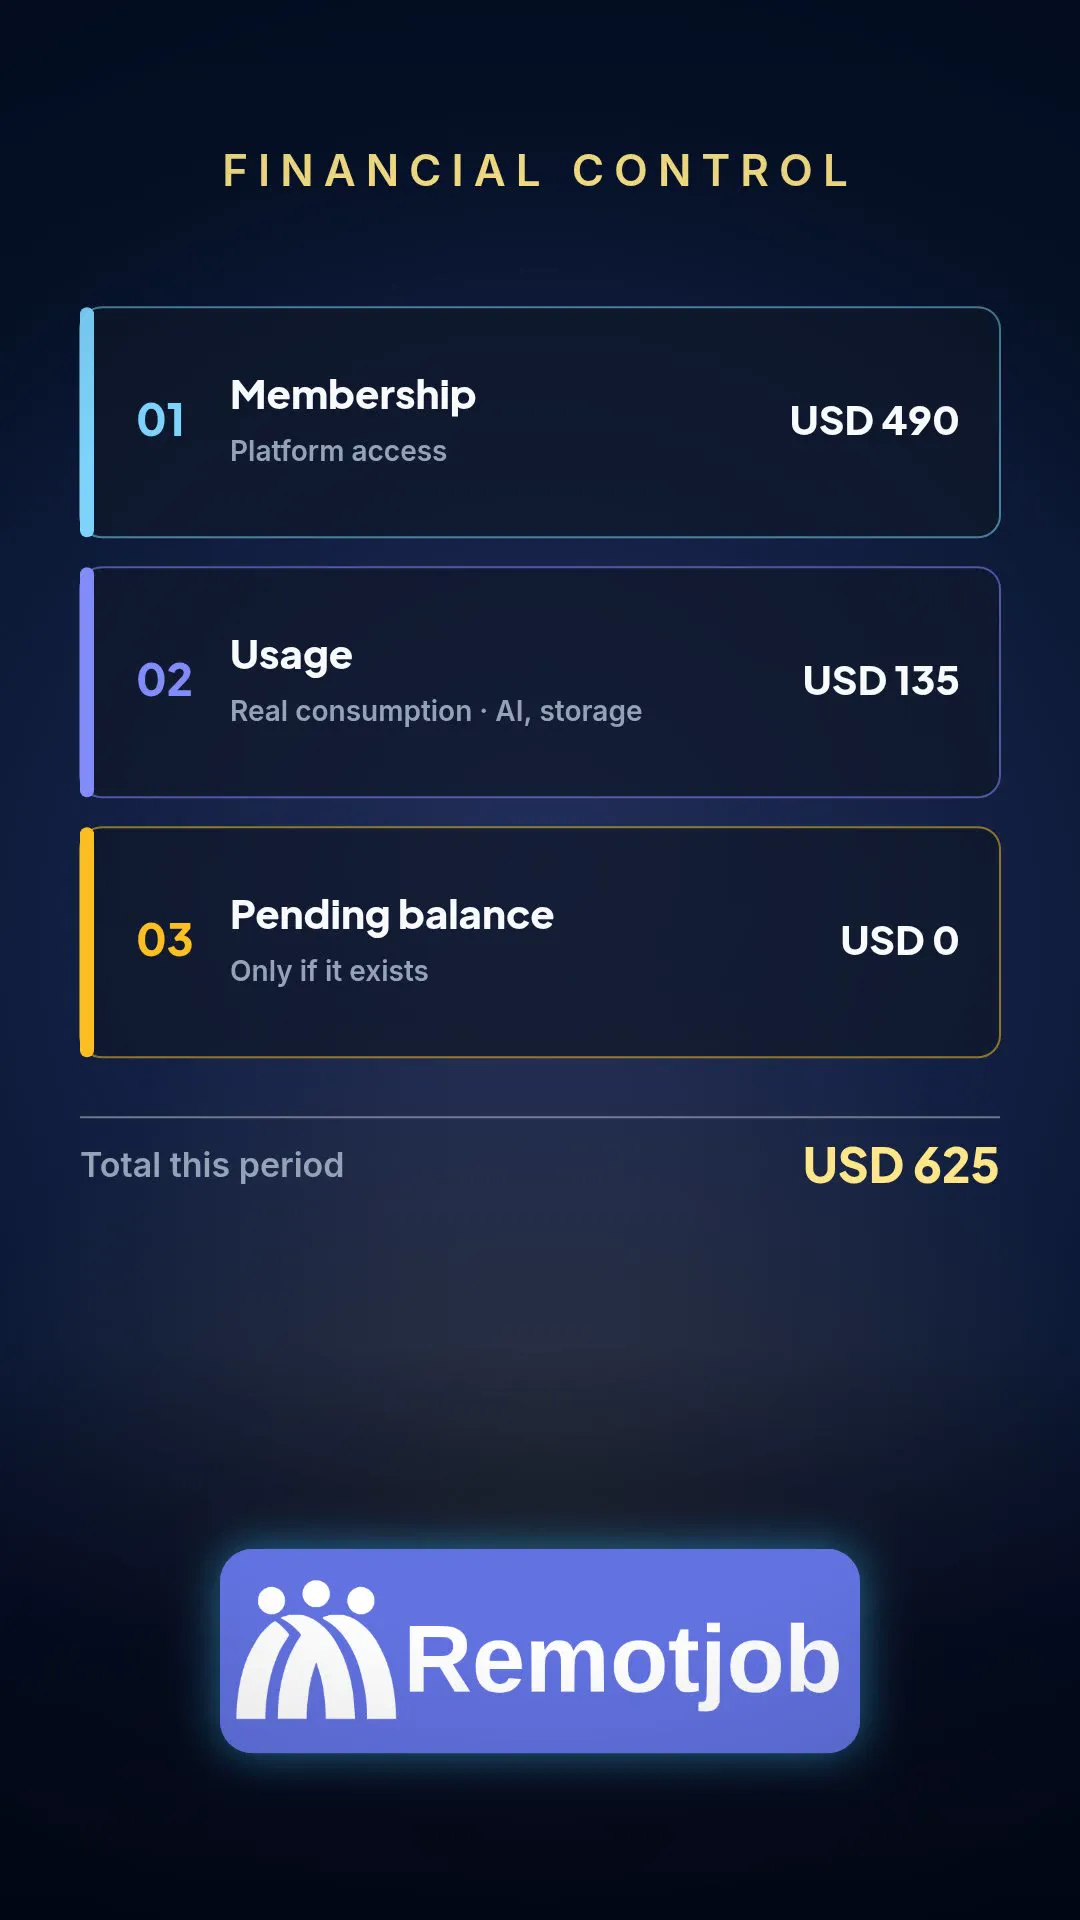The image size is (1080, 1920).
Task: Open the Membership card
Action: (540, 422)
